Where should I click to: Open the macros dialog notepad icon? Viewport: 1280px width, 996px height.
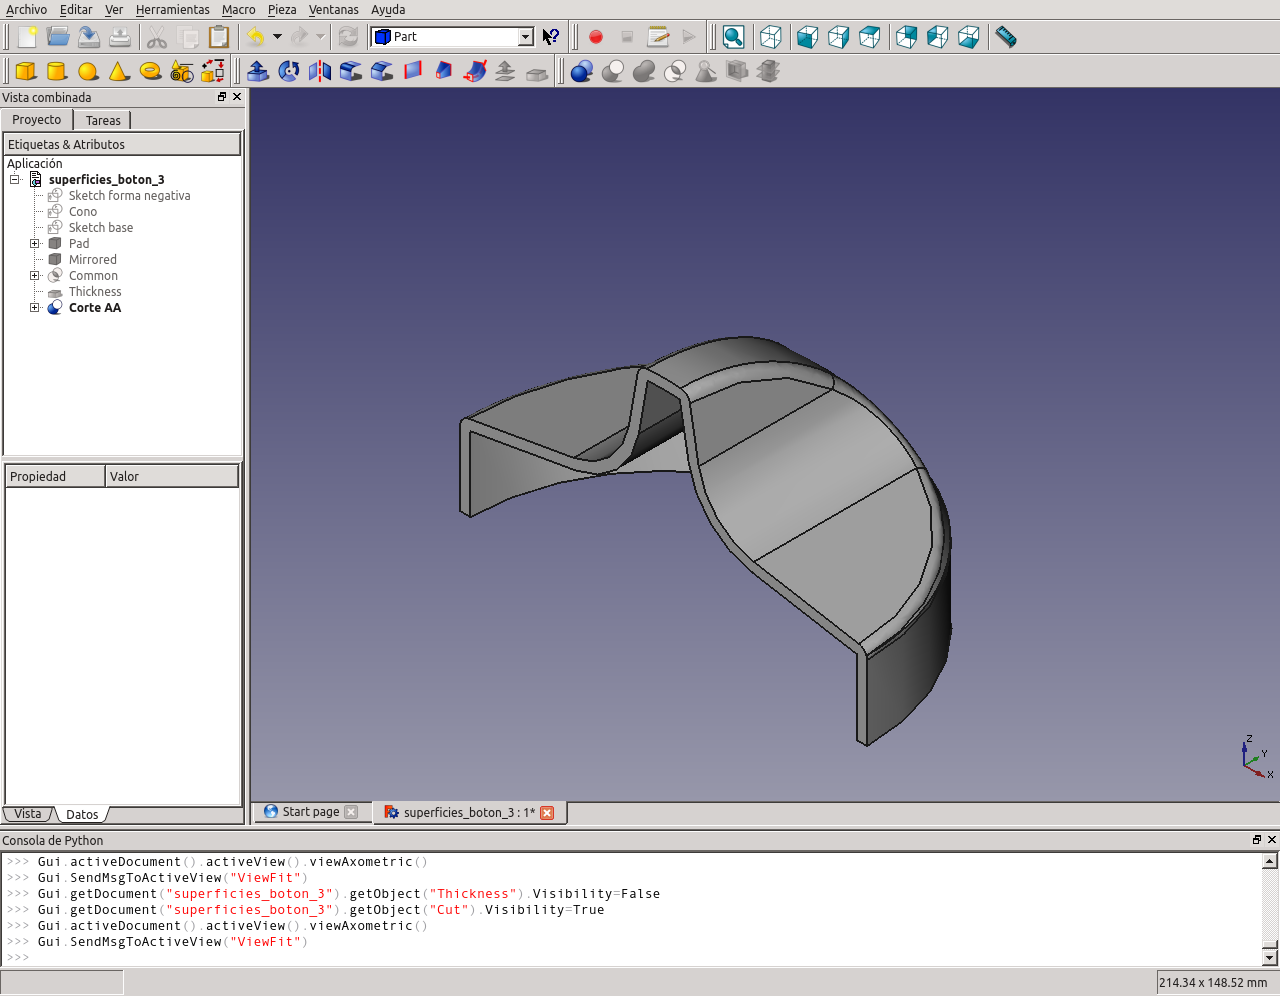coord(658,37)
